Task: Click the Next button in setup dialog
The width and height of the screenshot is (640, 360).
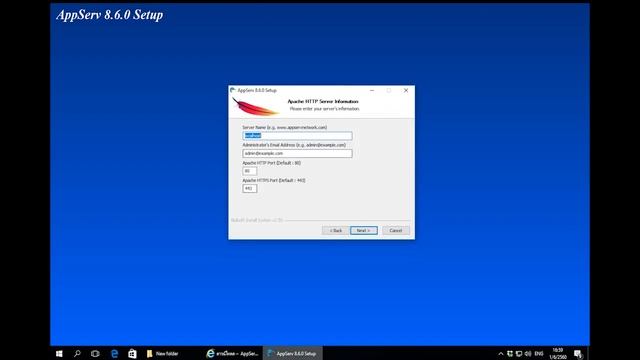Action: coord(364,231)
